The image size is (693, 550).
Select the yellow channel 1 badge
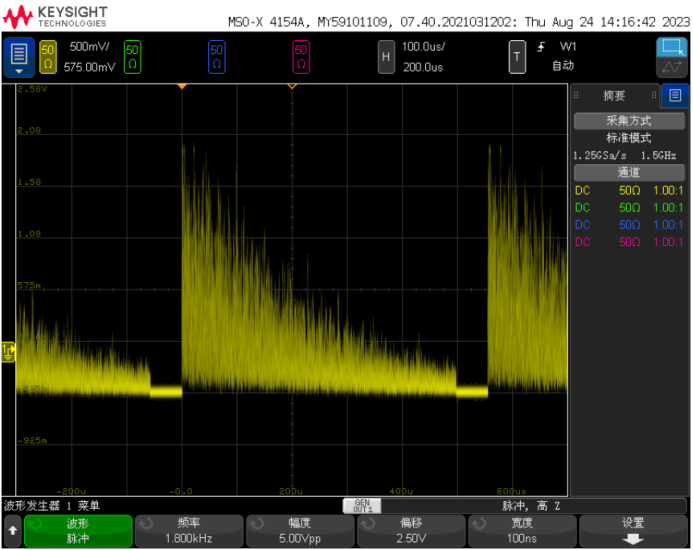click(x=49, y=57)
